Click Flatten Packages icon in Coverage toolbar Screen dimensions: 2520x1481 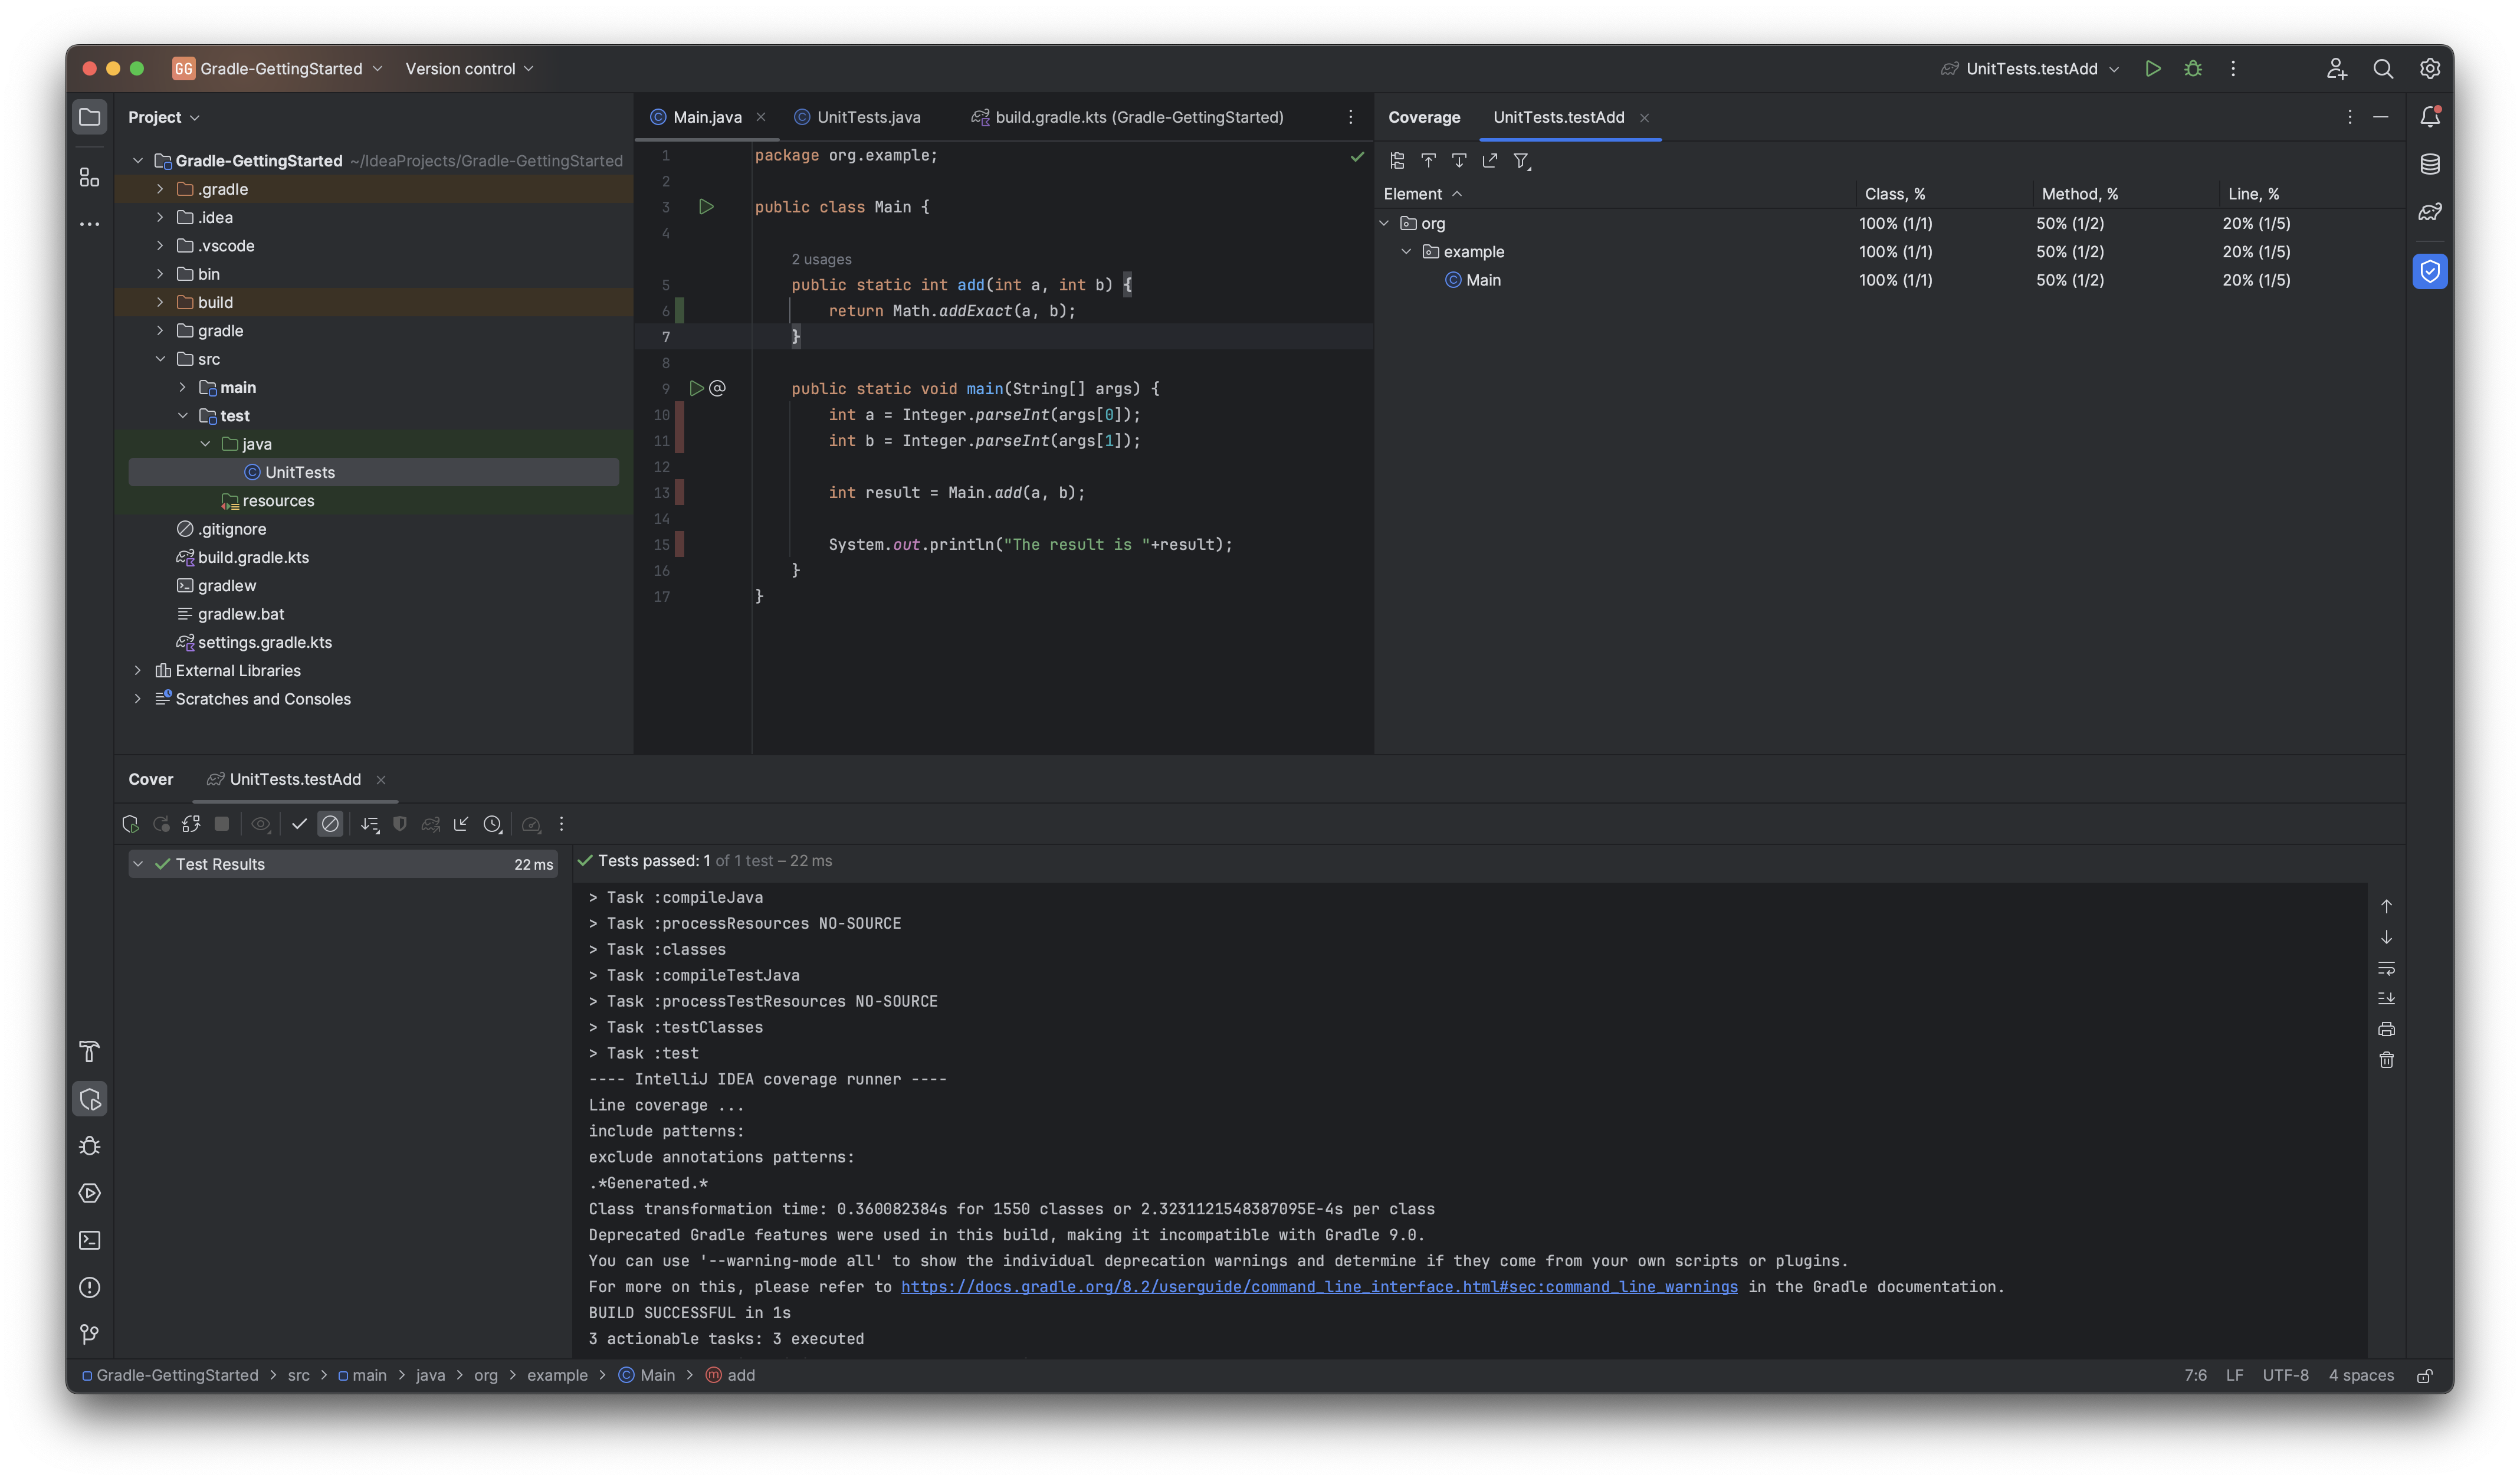1397,160
